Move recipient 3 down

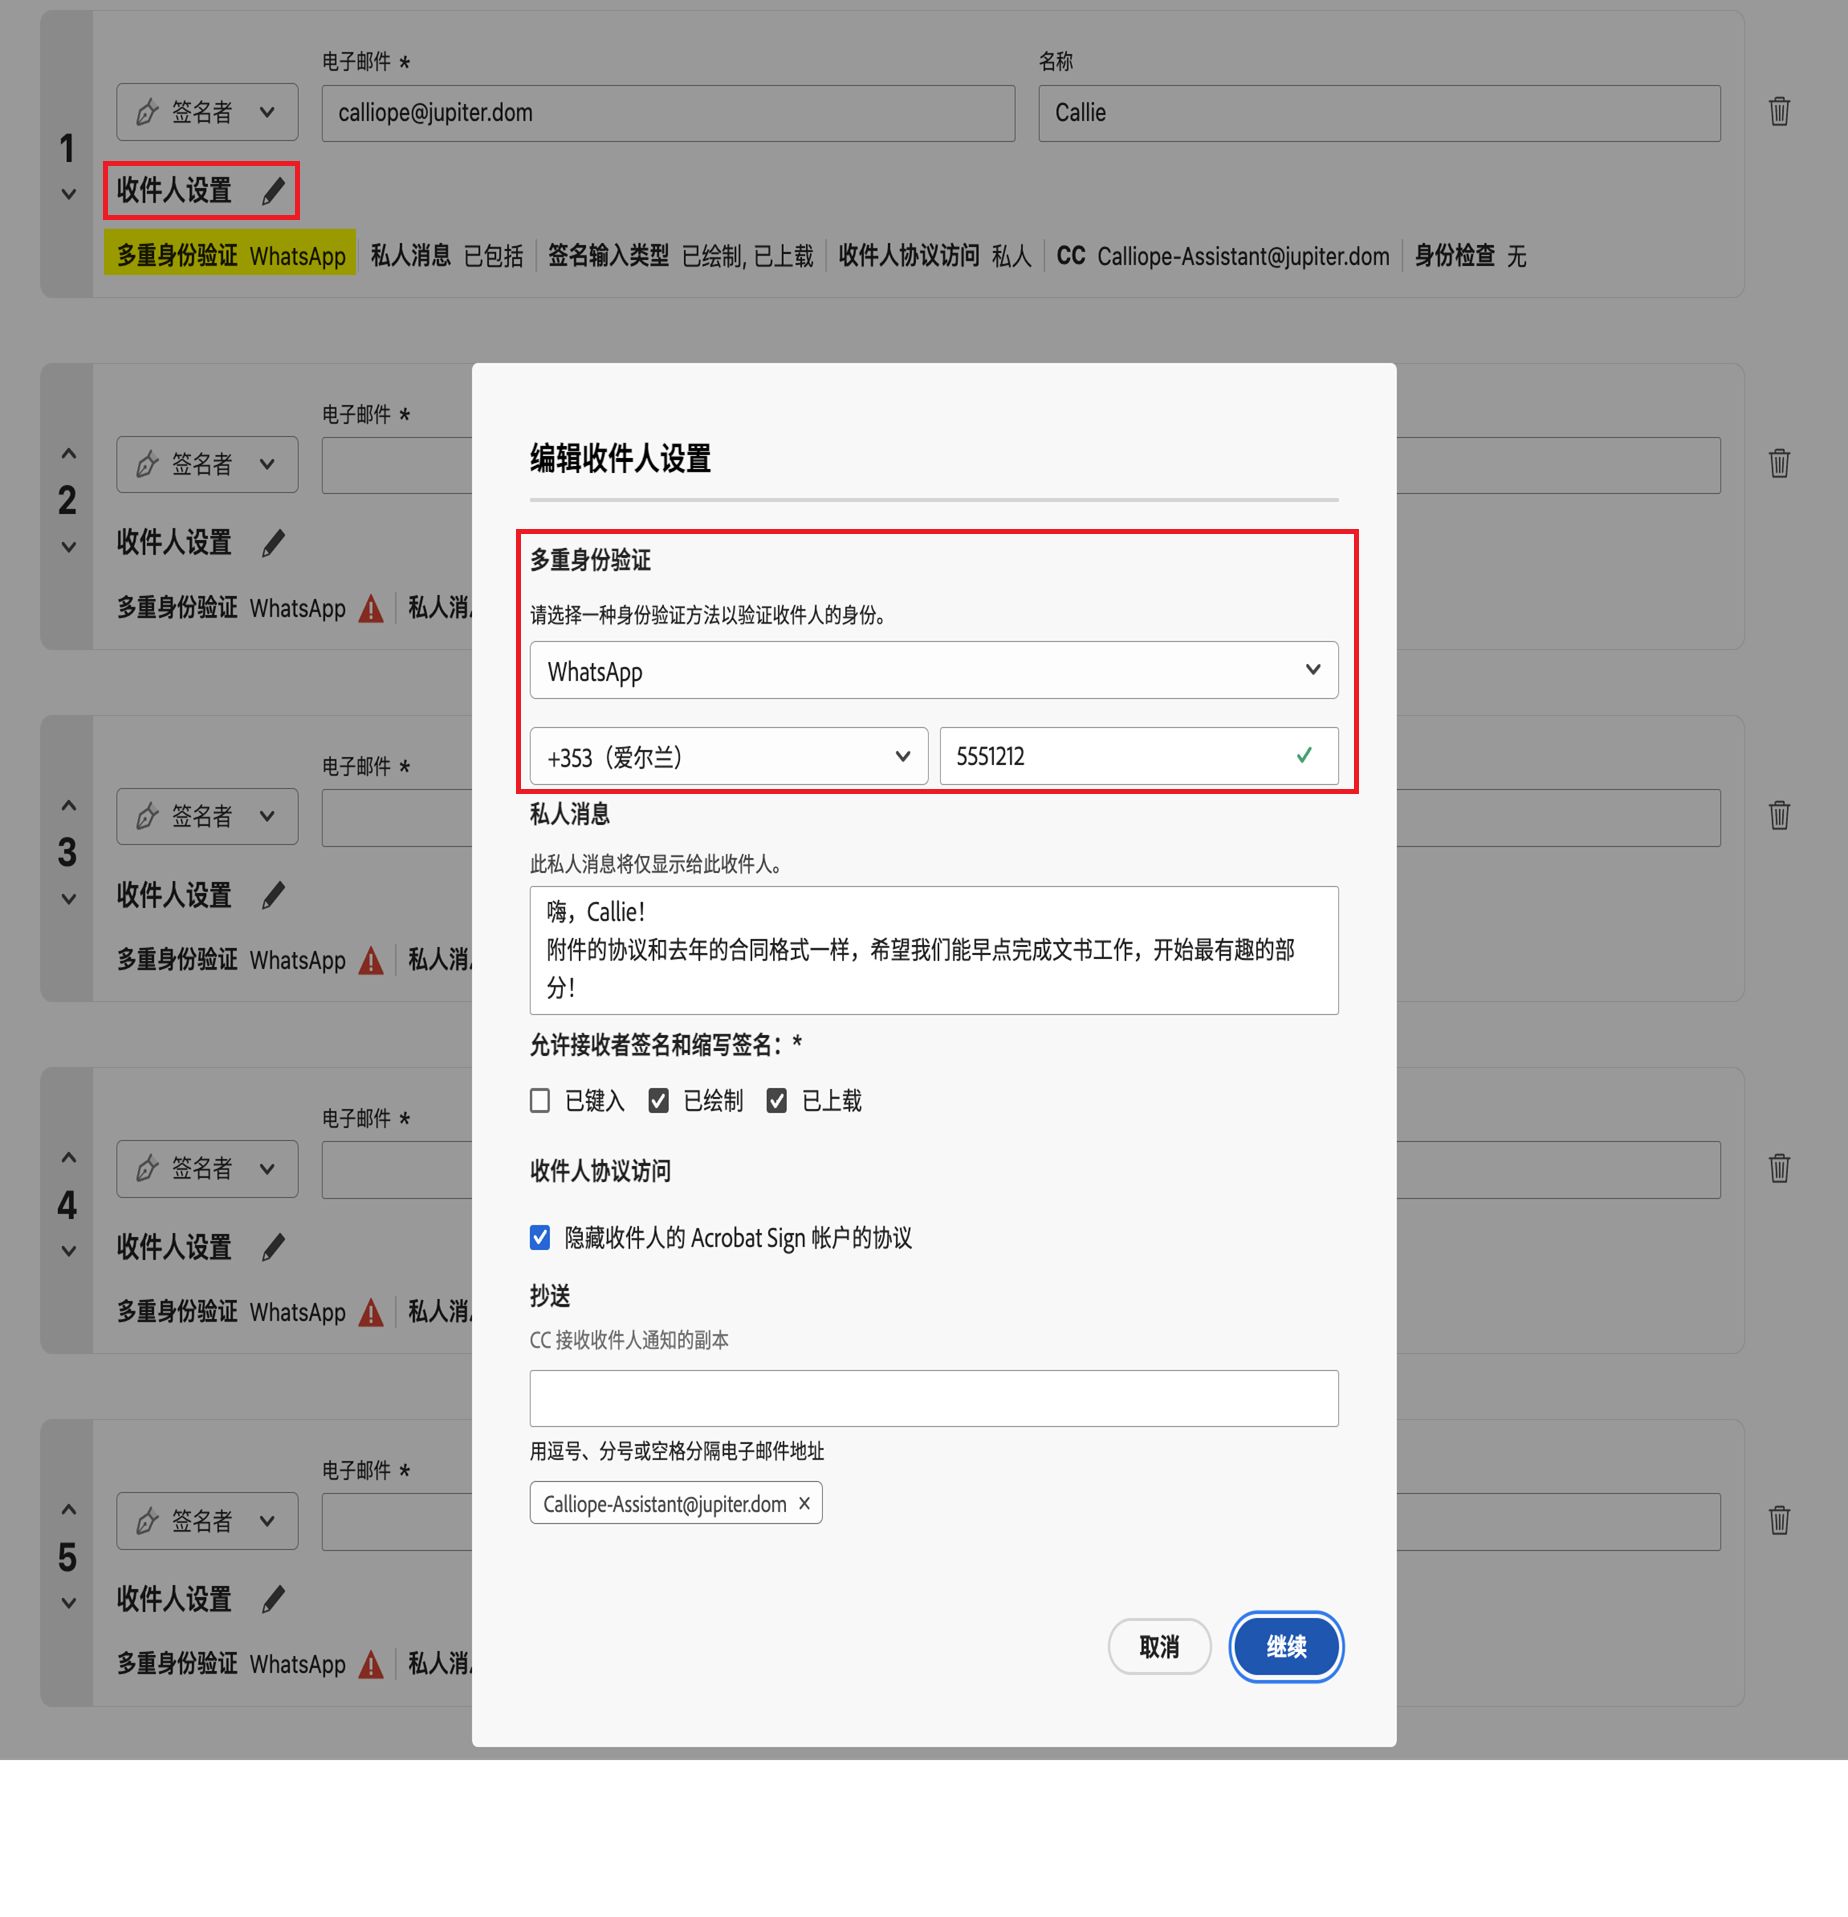[68, 899]
